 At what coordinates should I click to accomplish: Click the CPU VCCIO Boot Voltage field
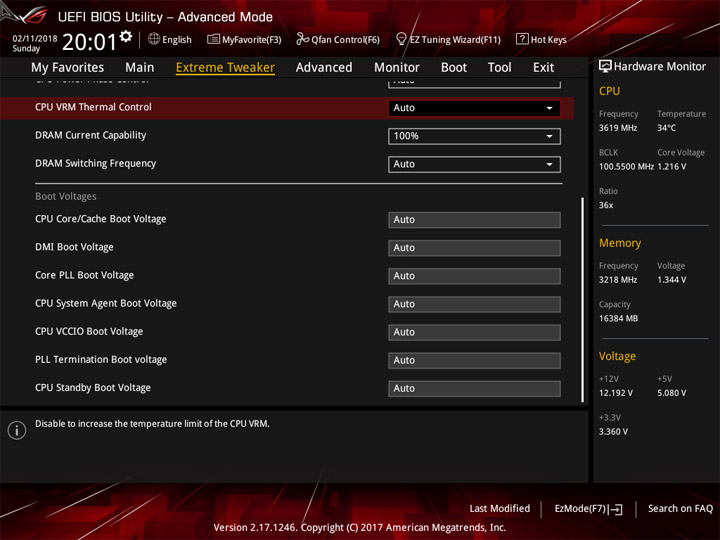(x=474, y=332)
